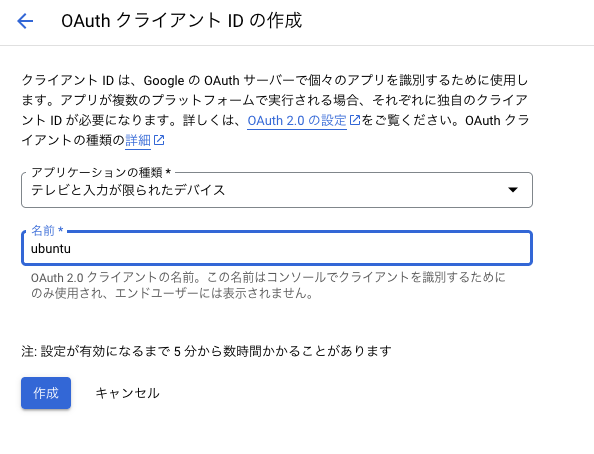This screenshot has width=594, height=454.
Task: Open the OAuth 2.0 の設定 link
Action: pyautogui.click(x=297, y=121)
